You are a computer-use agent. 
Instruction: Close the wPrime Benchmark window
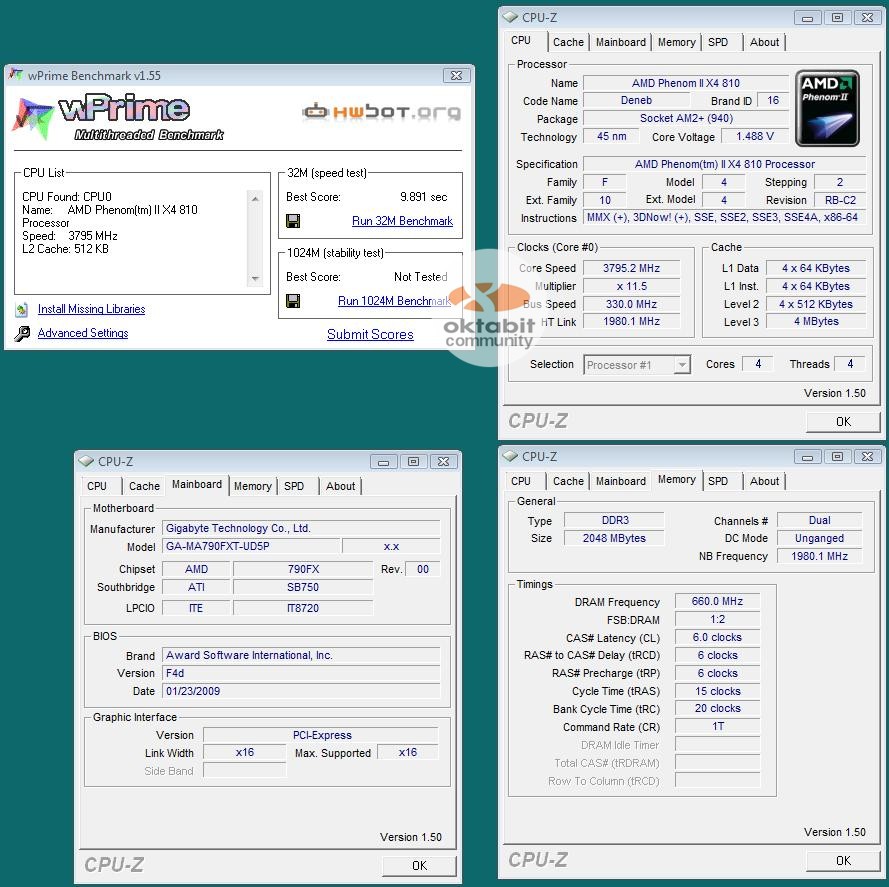click(456, 75)
